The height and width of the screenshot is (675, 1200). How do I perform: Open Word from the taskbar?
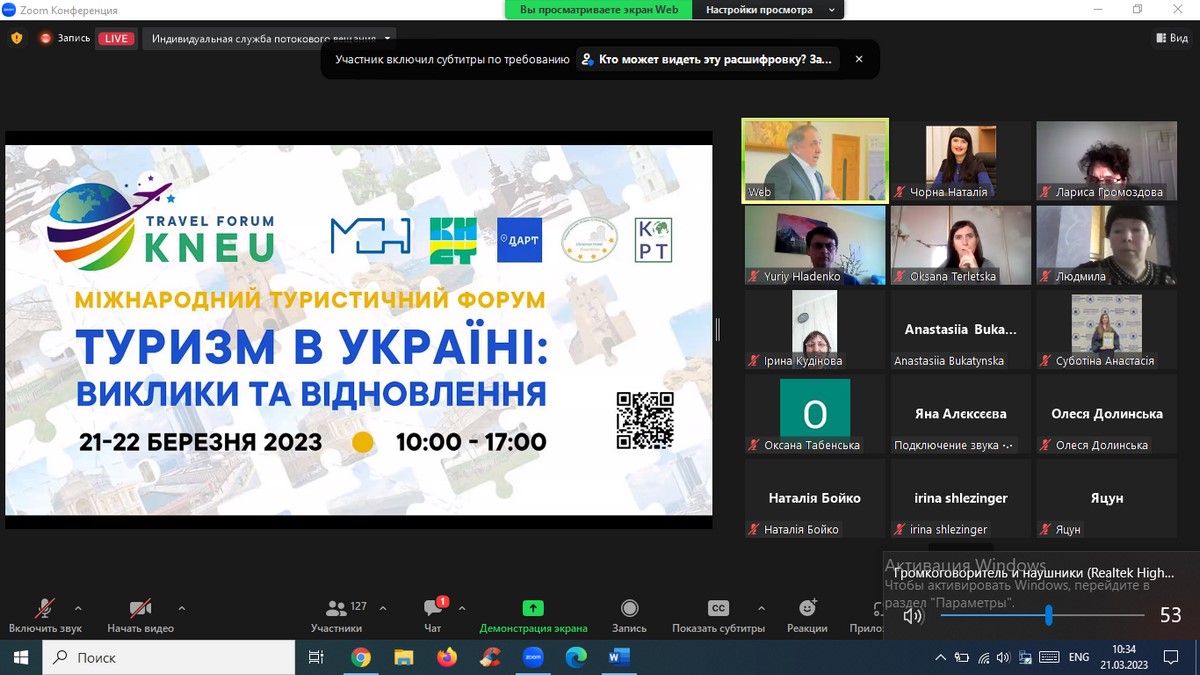click(618, 657)
